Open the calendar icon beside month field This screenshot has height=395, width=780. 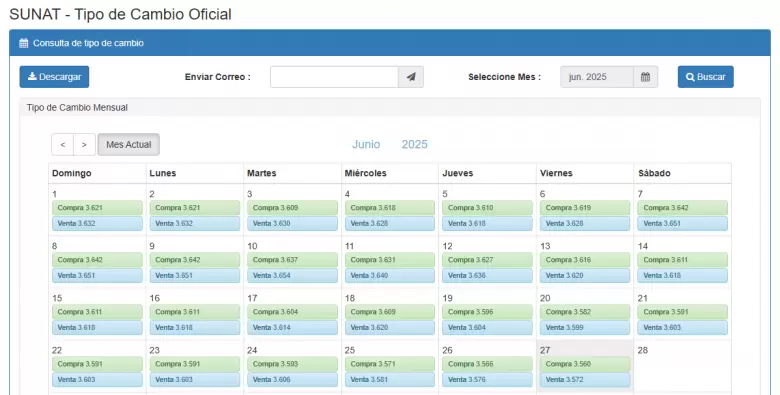[x=645, y=77]
